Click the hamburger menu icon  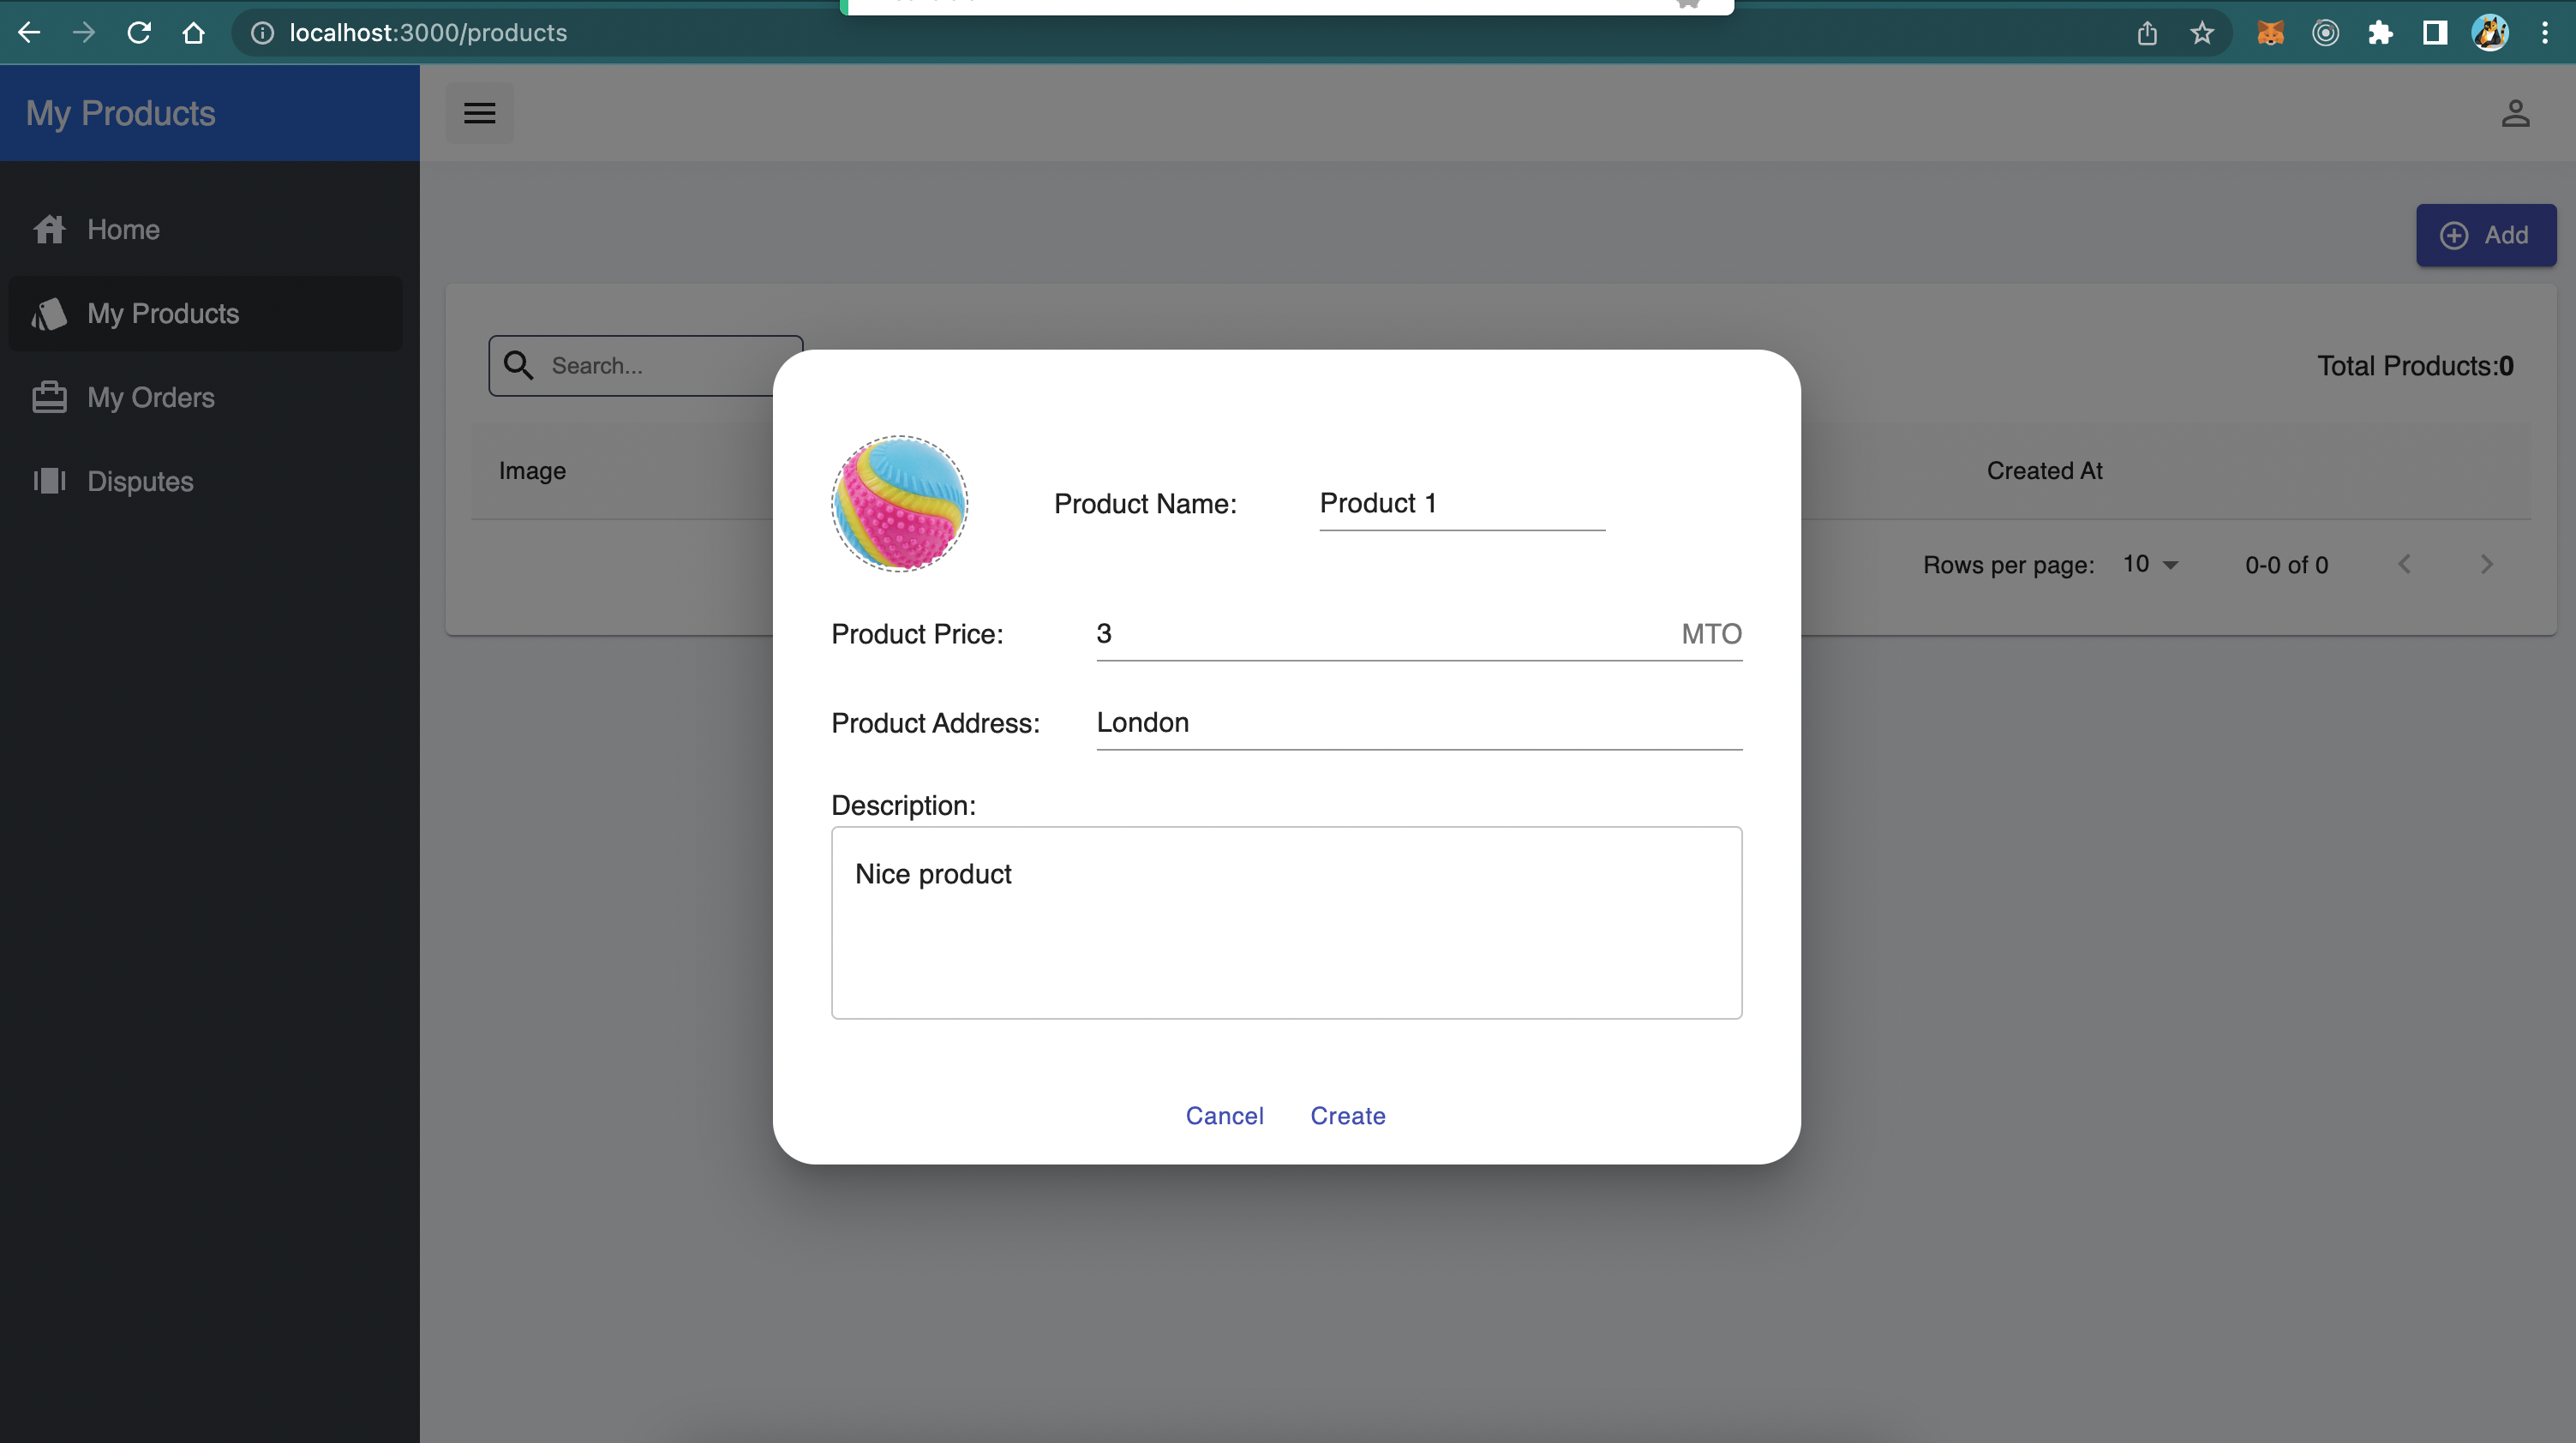[x=479, y=113]
